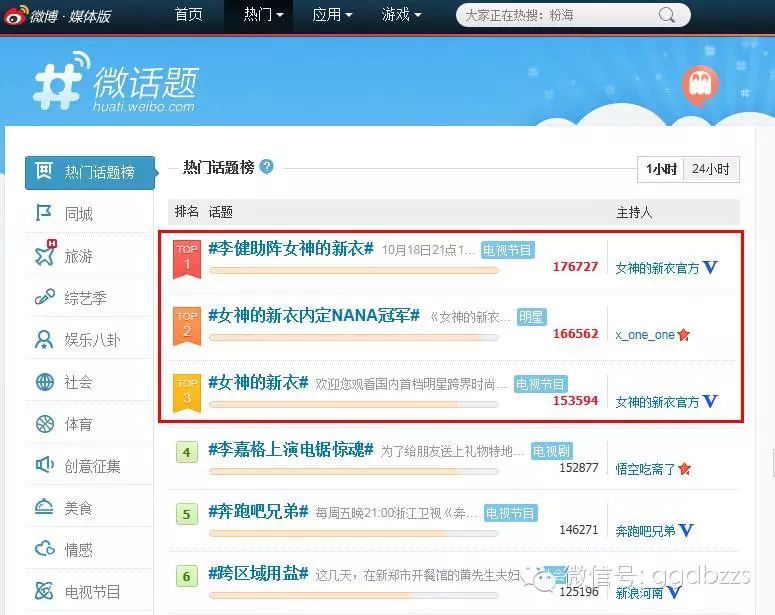Click the 体育 basketball icon

tap(44, 424)
